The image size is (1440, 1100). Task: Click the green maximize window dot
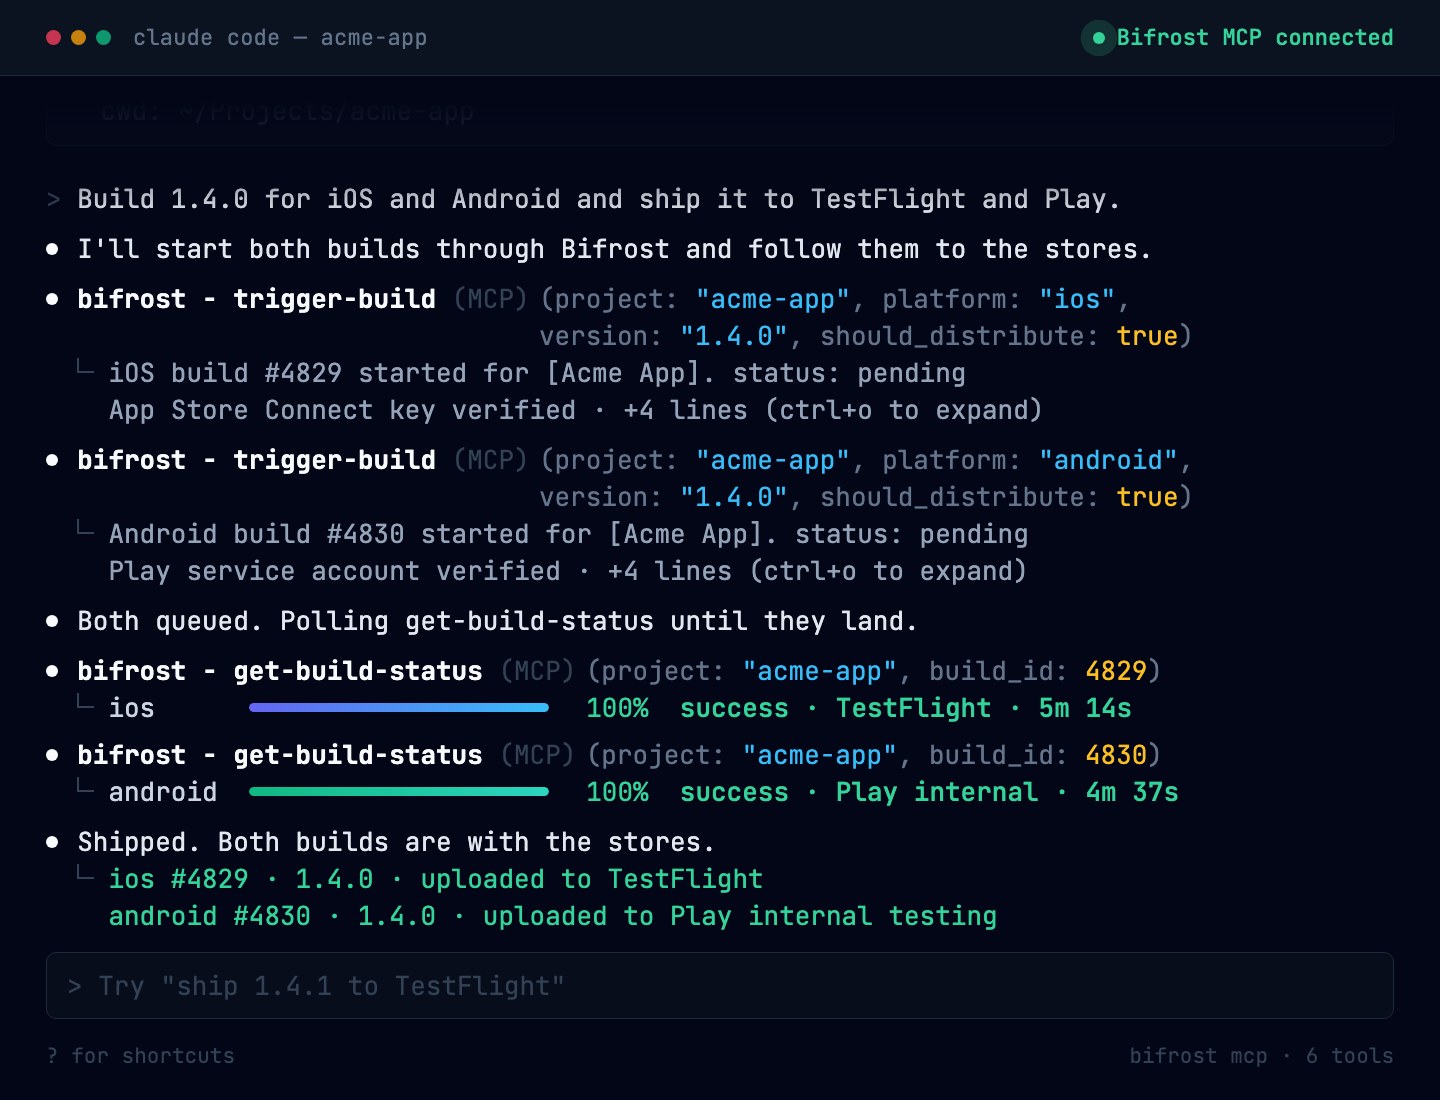104,38
